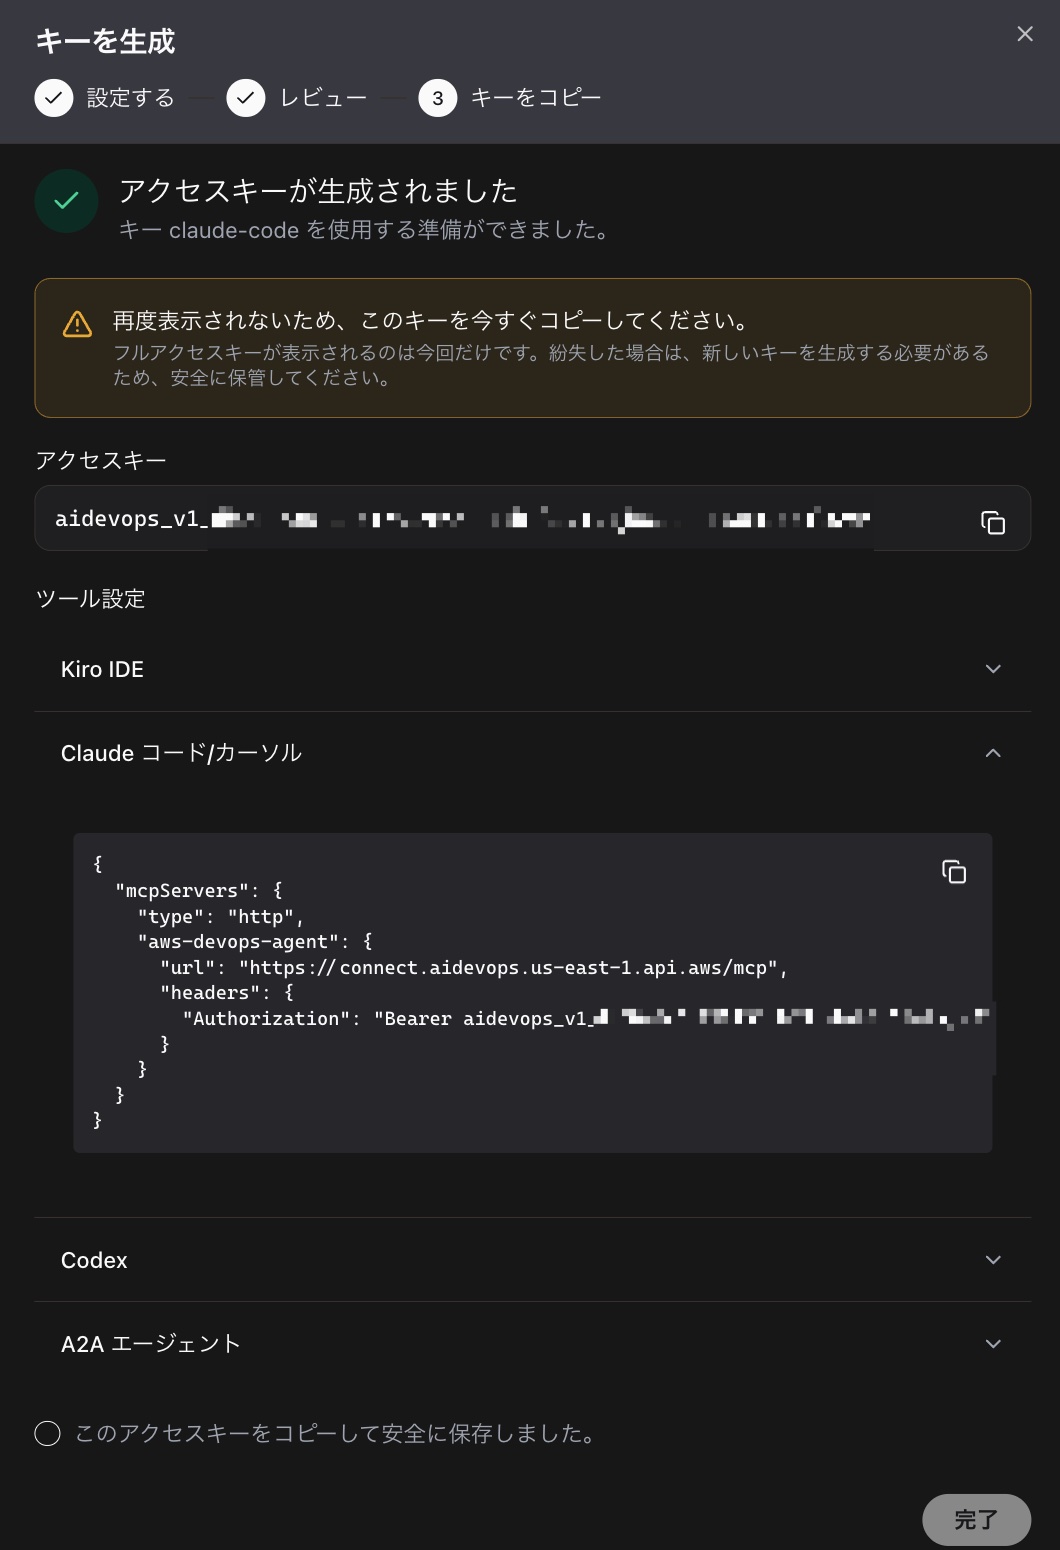Click the "aws-devops-agent" line in code
Image resolution: width=1060 pixels, height=1550 pixels.
point(255,942)
